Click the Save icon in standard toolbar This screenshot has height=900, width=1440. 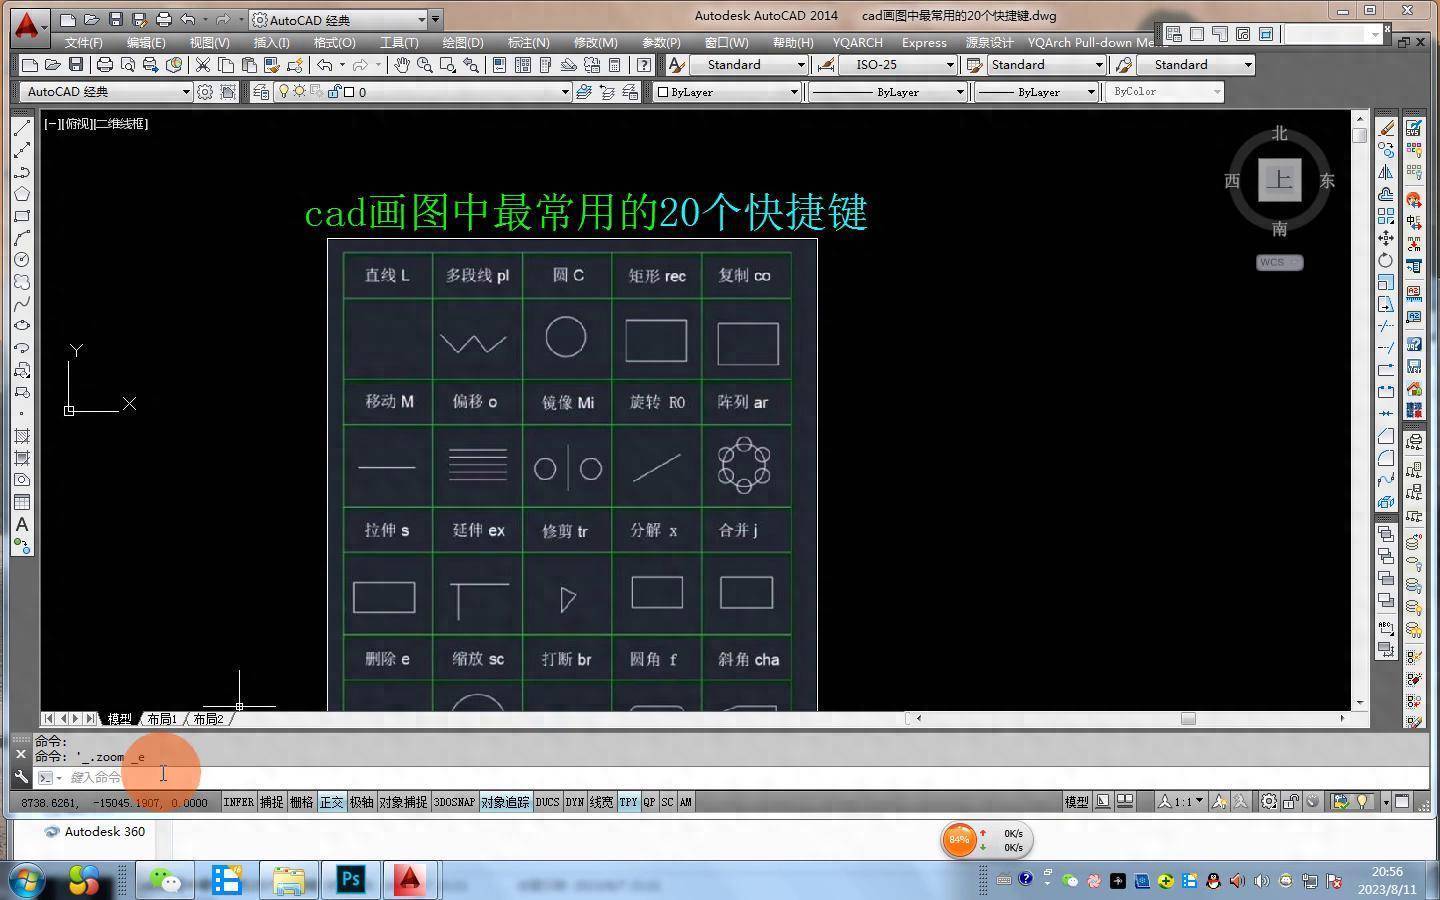click(76, 65)
